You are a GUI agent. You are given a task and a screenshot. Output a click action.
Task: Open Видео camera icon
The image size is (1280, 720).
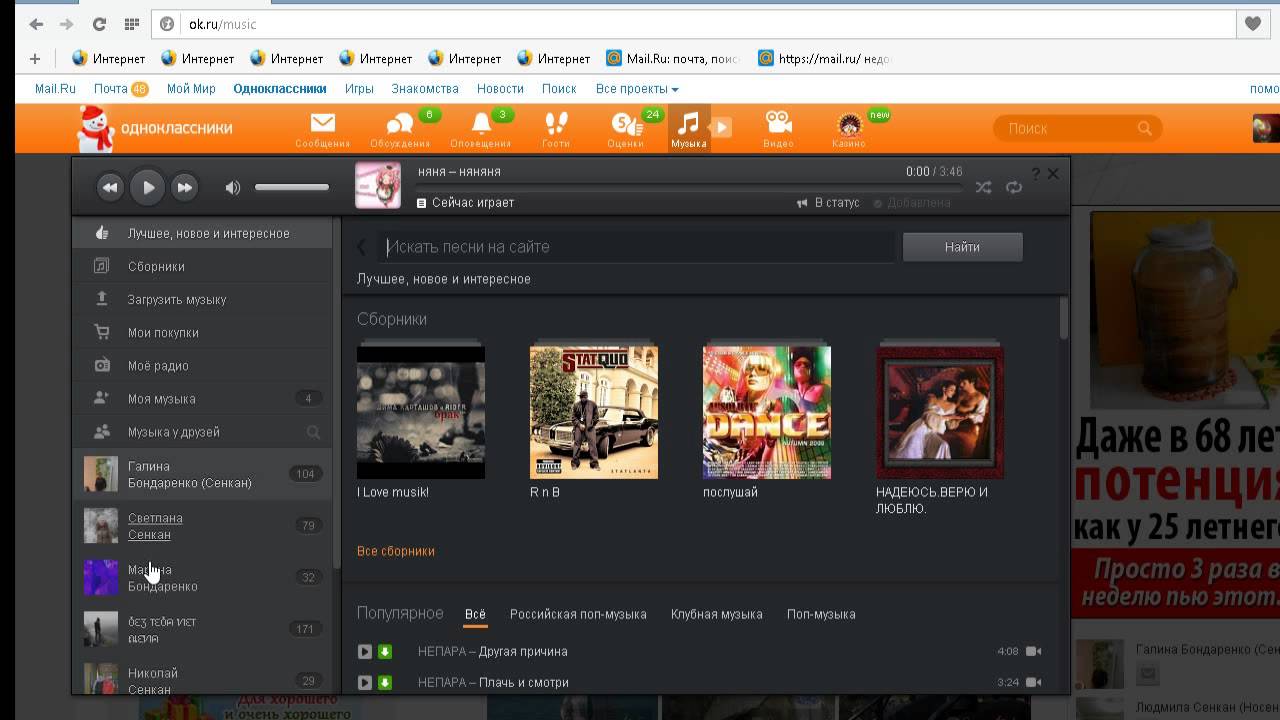click(x=778, y=122)
